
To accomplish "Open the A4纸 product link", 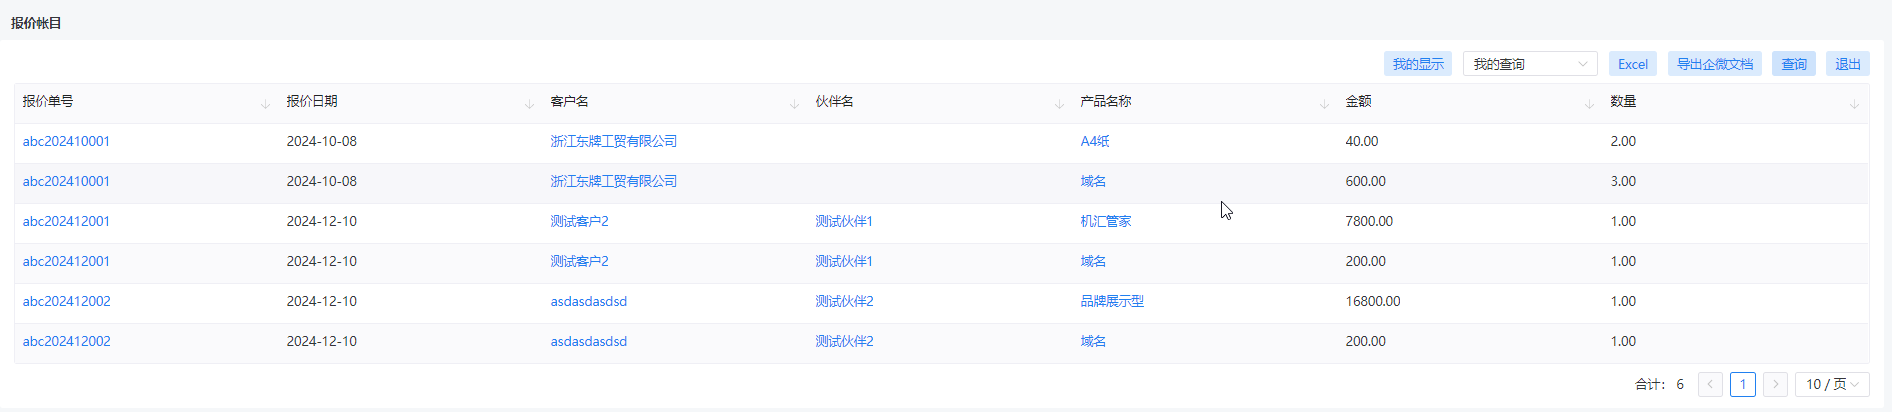I will [x=1095, y=141].
